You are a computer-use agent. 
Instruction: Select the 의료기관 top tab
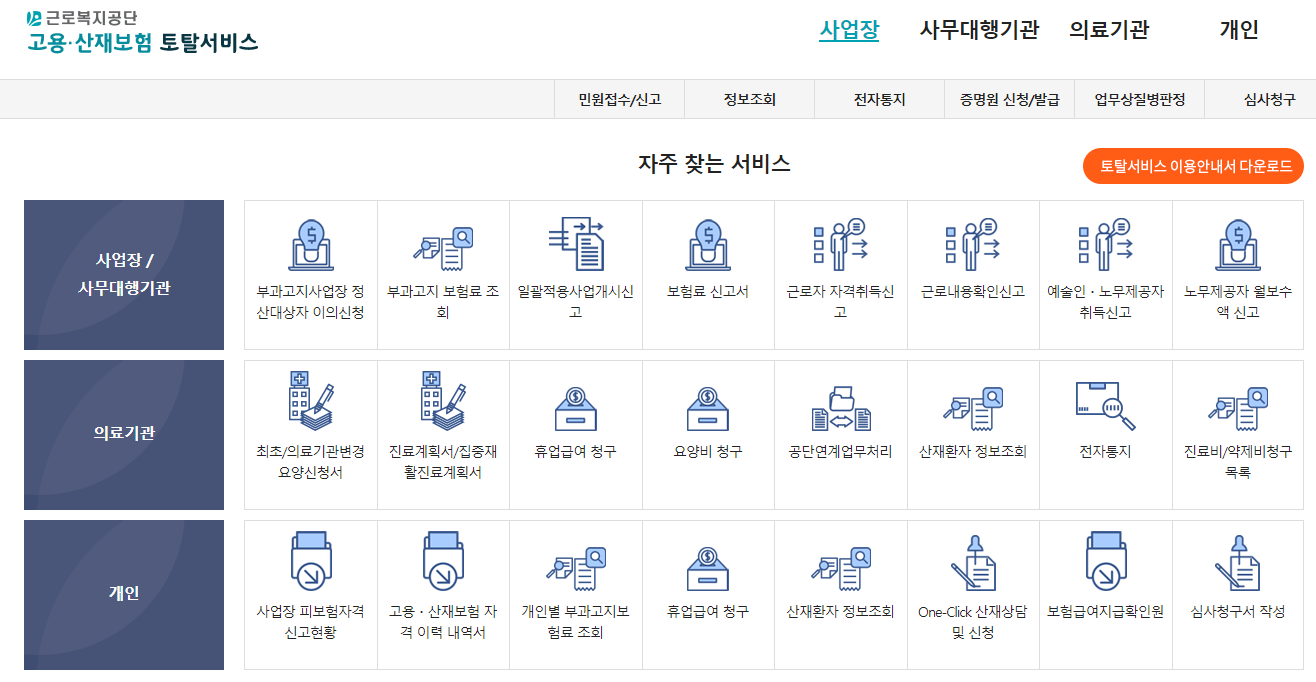point(1109,30)
